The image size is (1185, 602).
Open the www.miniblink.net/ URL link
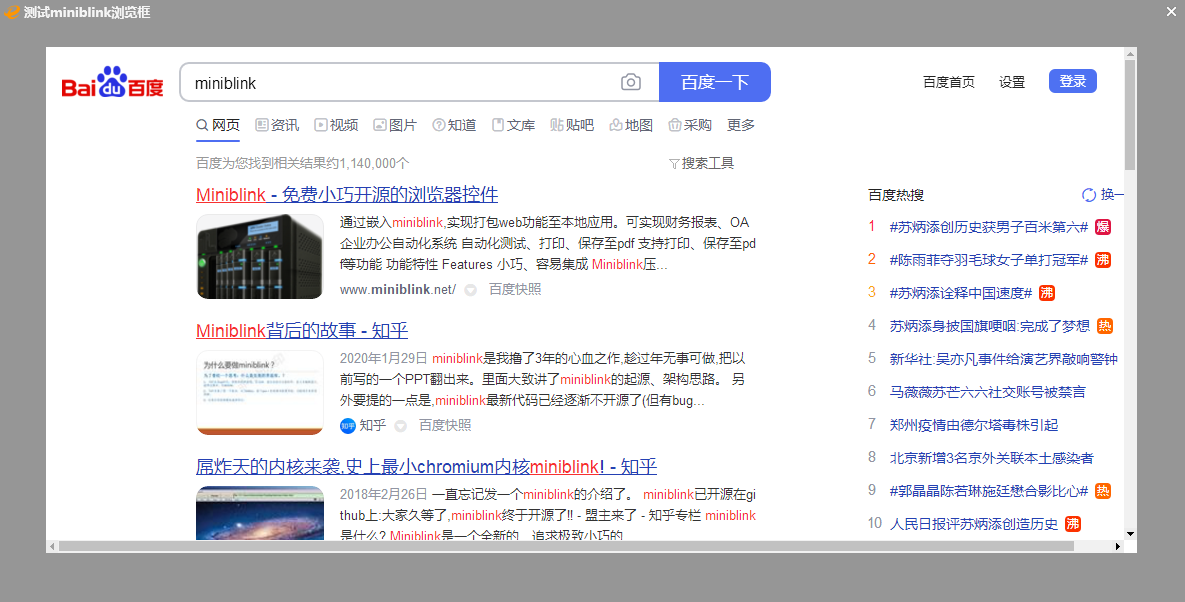click(x=398, y=289)
